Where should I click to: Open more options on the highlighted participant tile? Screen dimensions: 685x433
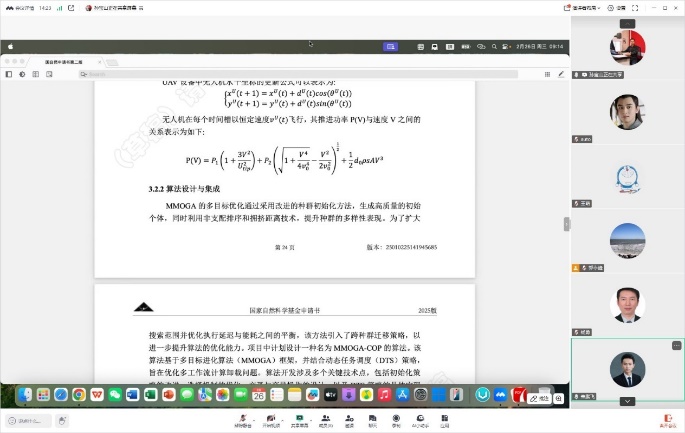coord(676,346)
